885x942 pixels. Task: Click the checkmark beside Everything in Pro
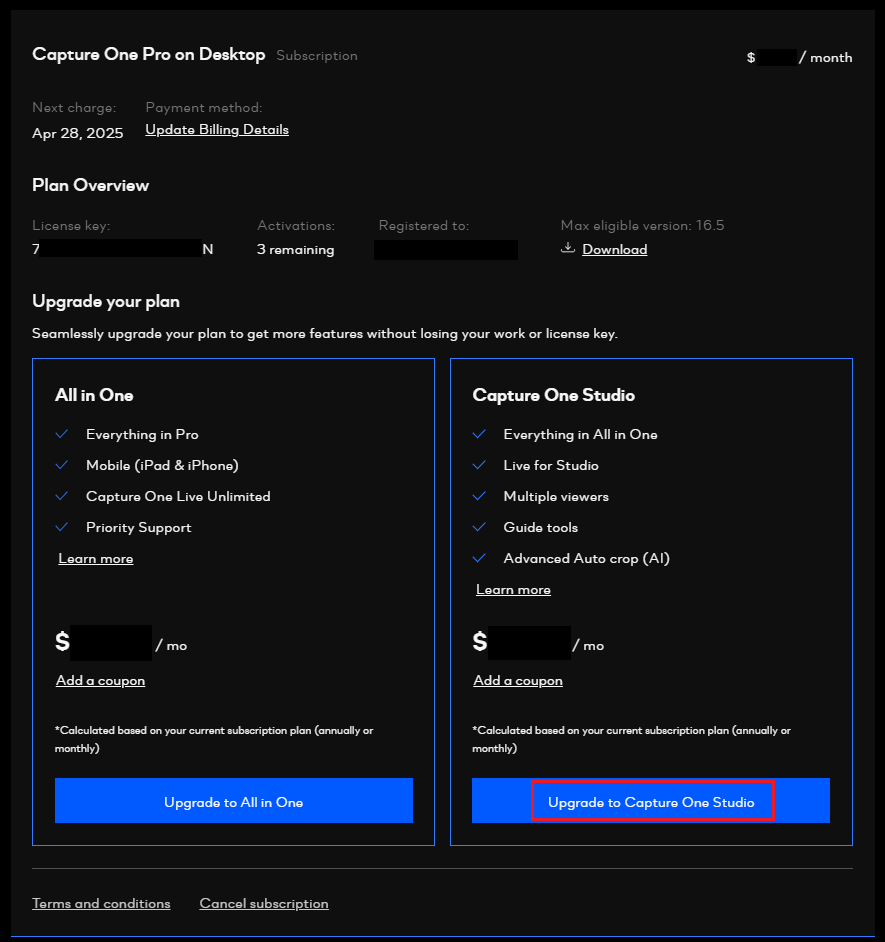point(62,434)
